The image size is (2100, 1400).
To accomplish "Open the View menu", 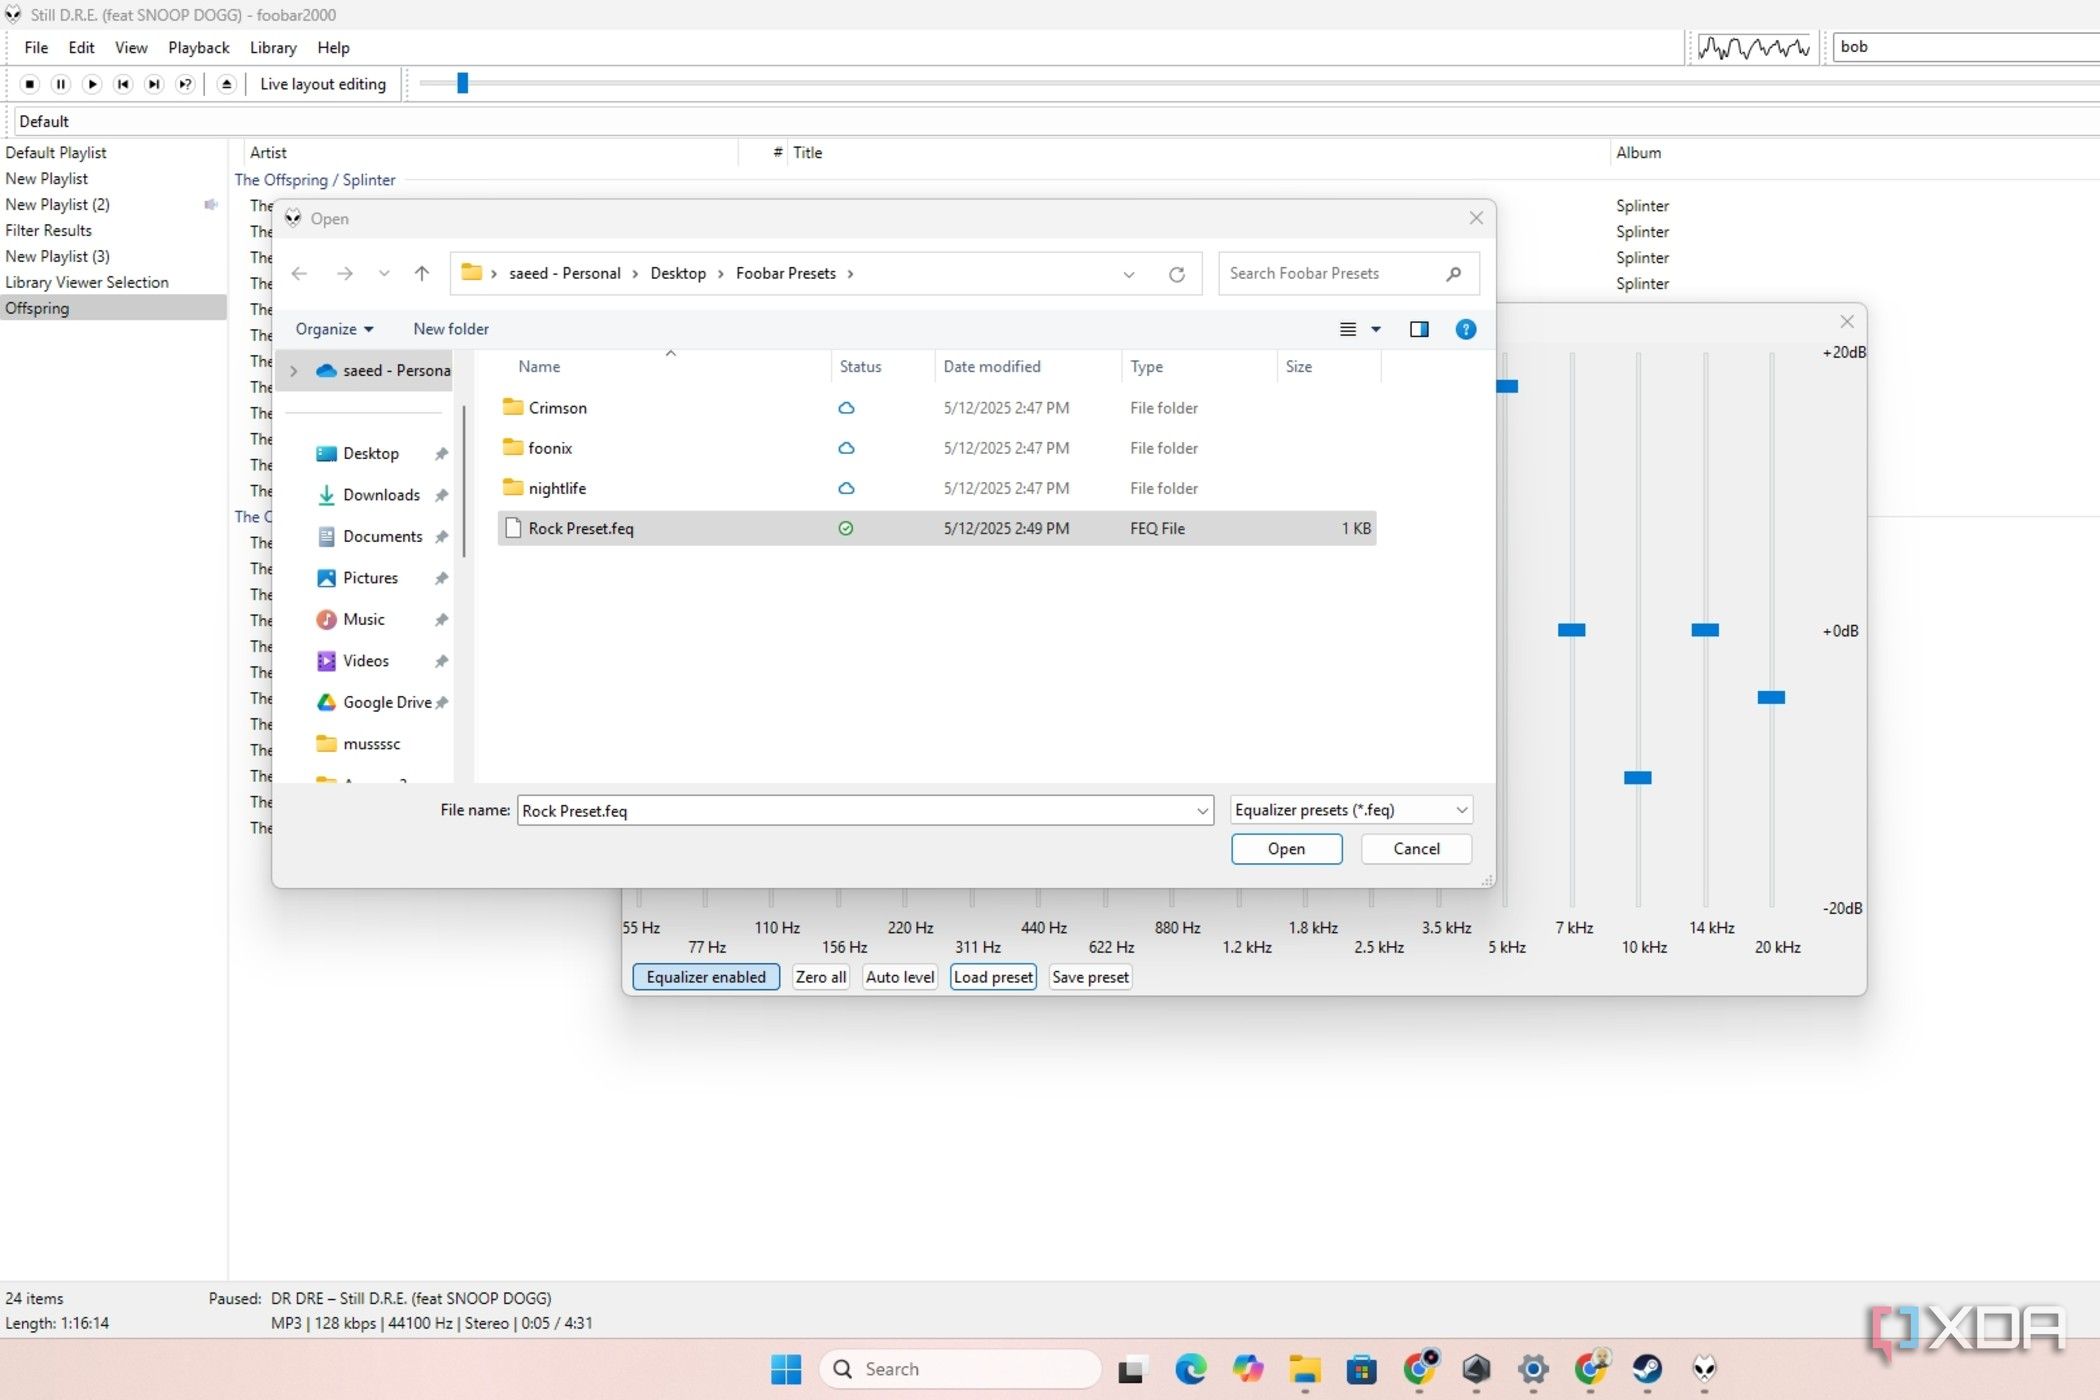I will [131, 48].
